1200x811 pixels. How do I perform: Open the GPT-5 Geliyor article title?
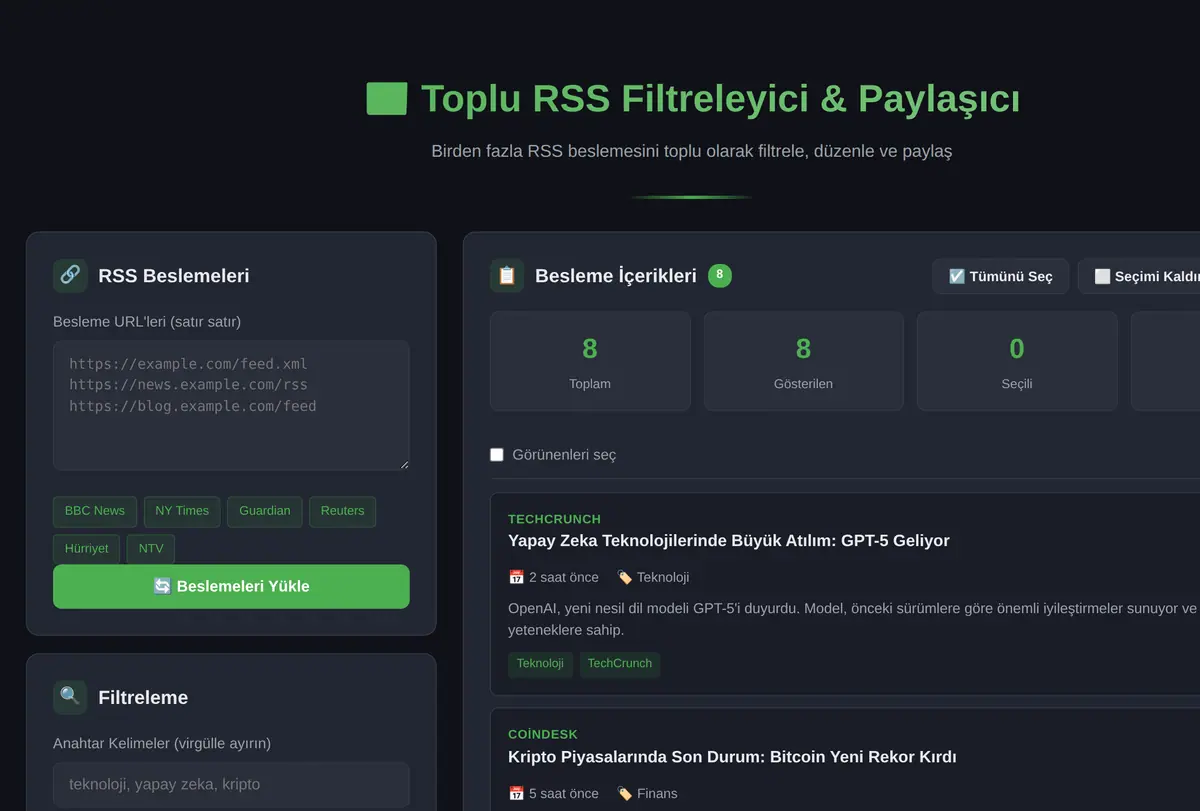(x=729, y=541)
